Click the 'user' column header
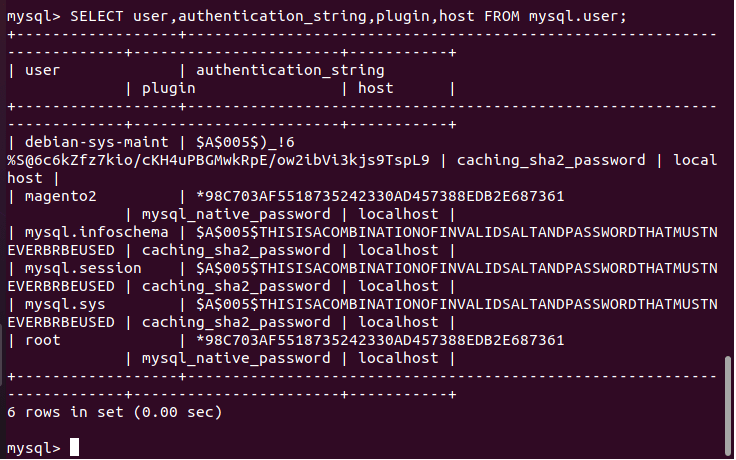Screen dimensions: 736x460 (x=42, y=70)
